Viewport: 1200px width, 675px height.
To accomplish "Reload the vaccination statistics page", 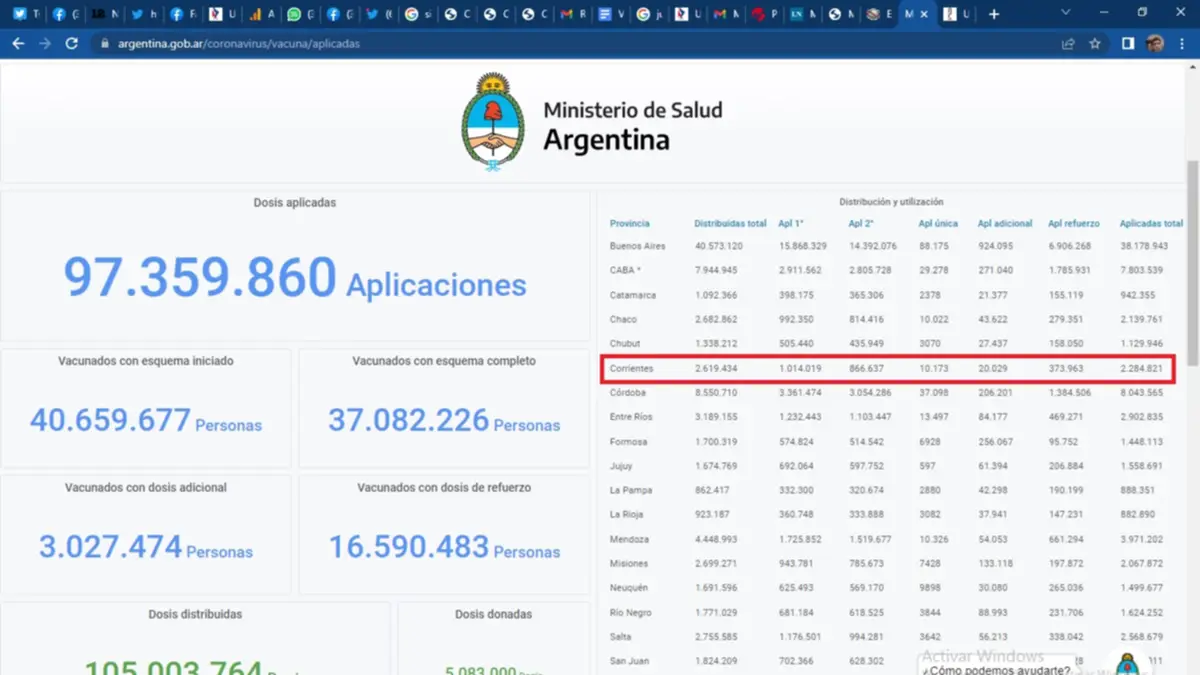I will point(72,44).
